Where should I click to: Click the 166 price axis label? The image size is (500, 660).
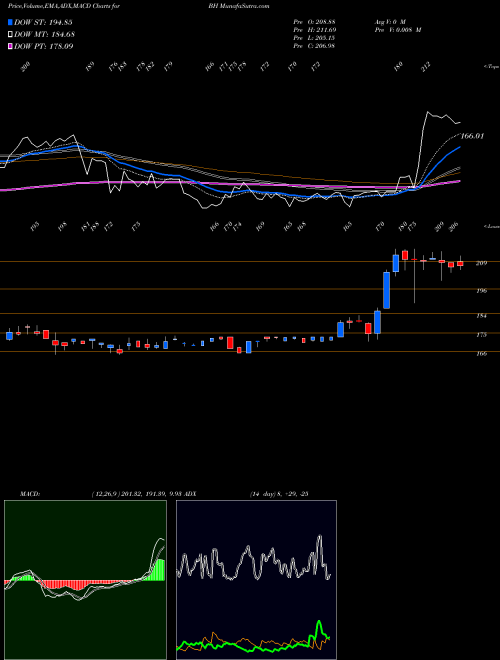coord(482,354)
